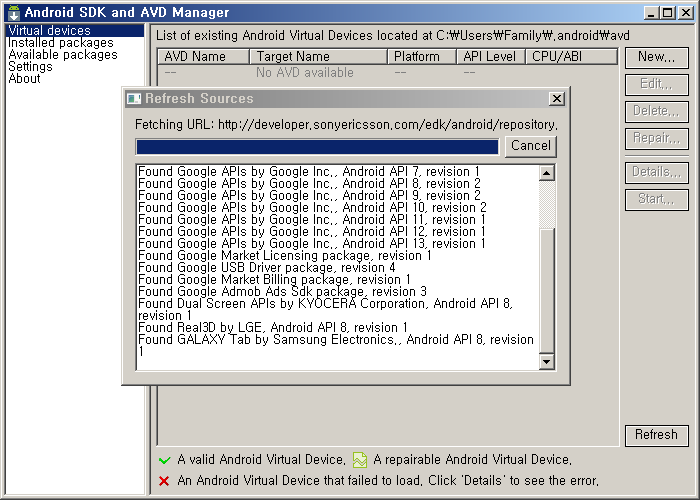Click the Start... button
Screen dimensions: 700x500
click(x=656, y=199)
